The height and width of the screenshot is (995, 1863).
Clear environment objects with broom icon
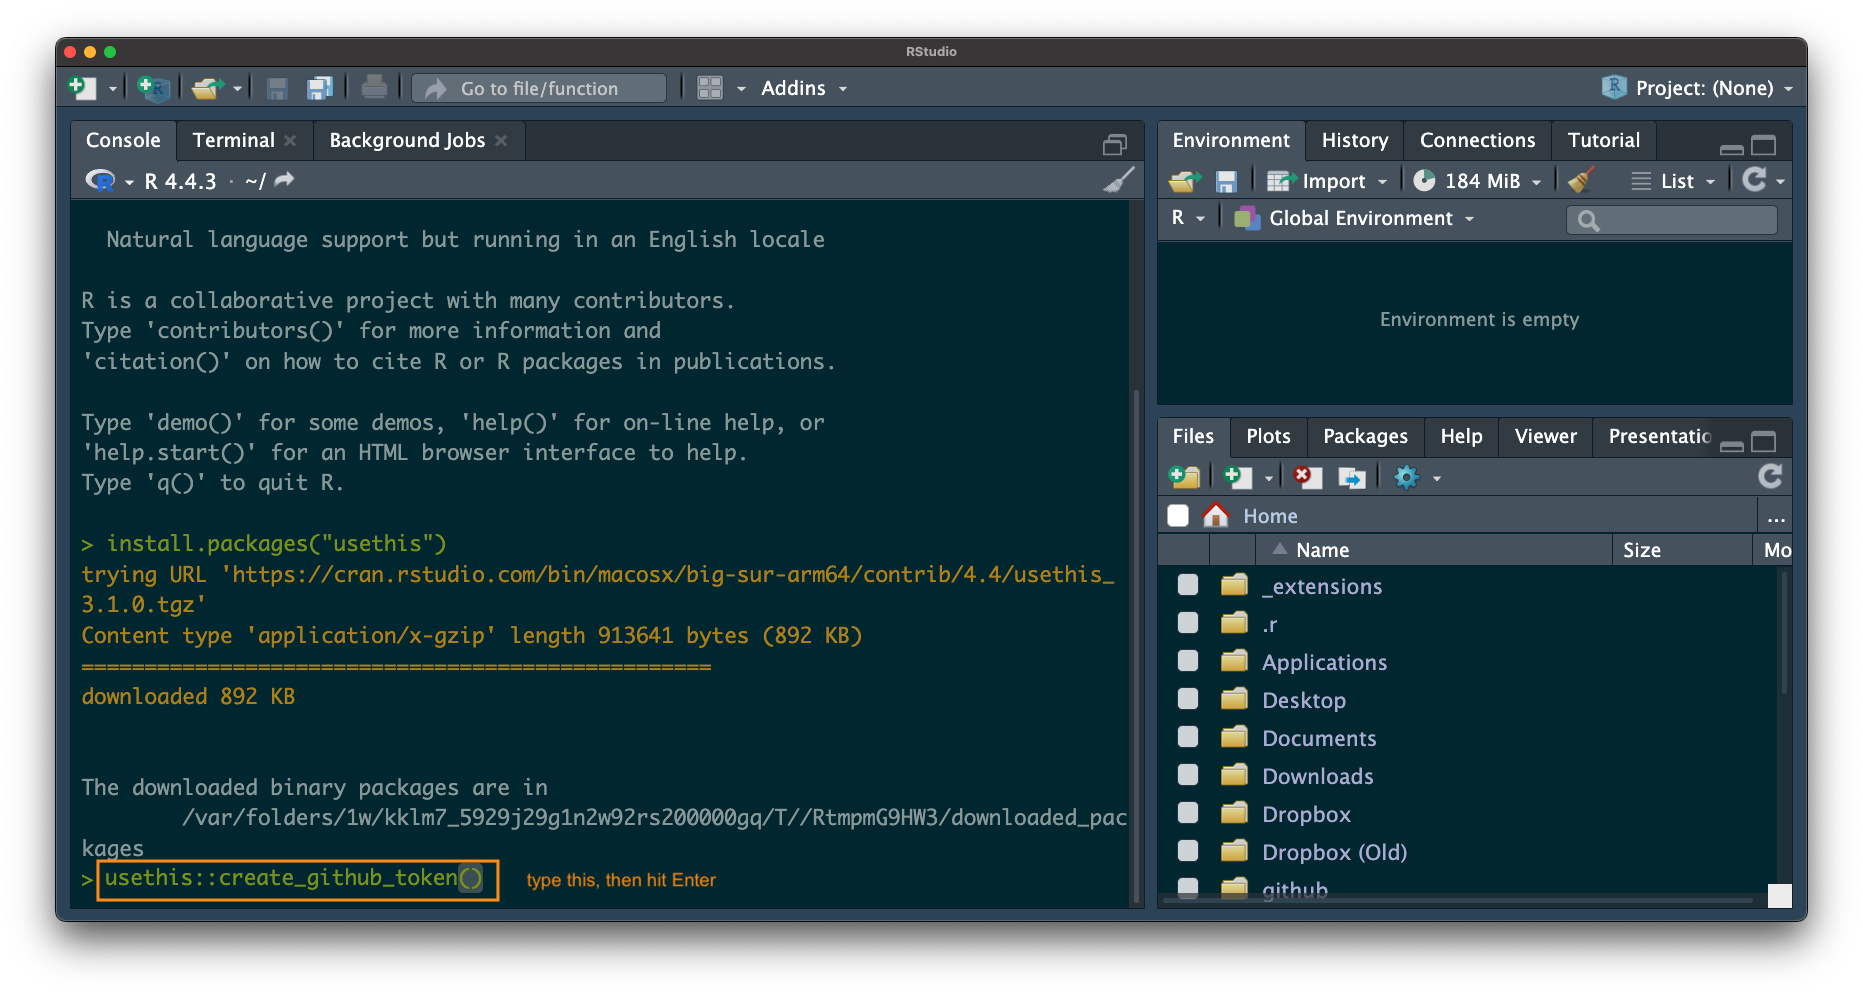(x=1581, y=180)
